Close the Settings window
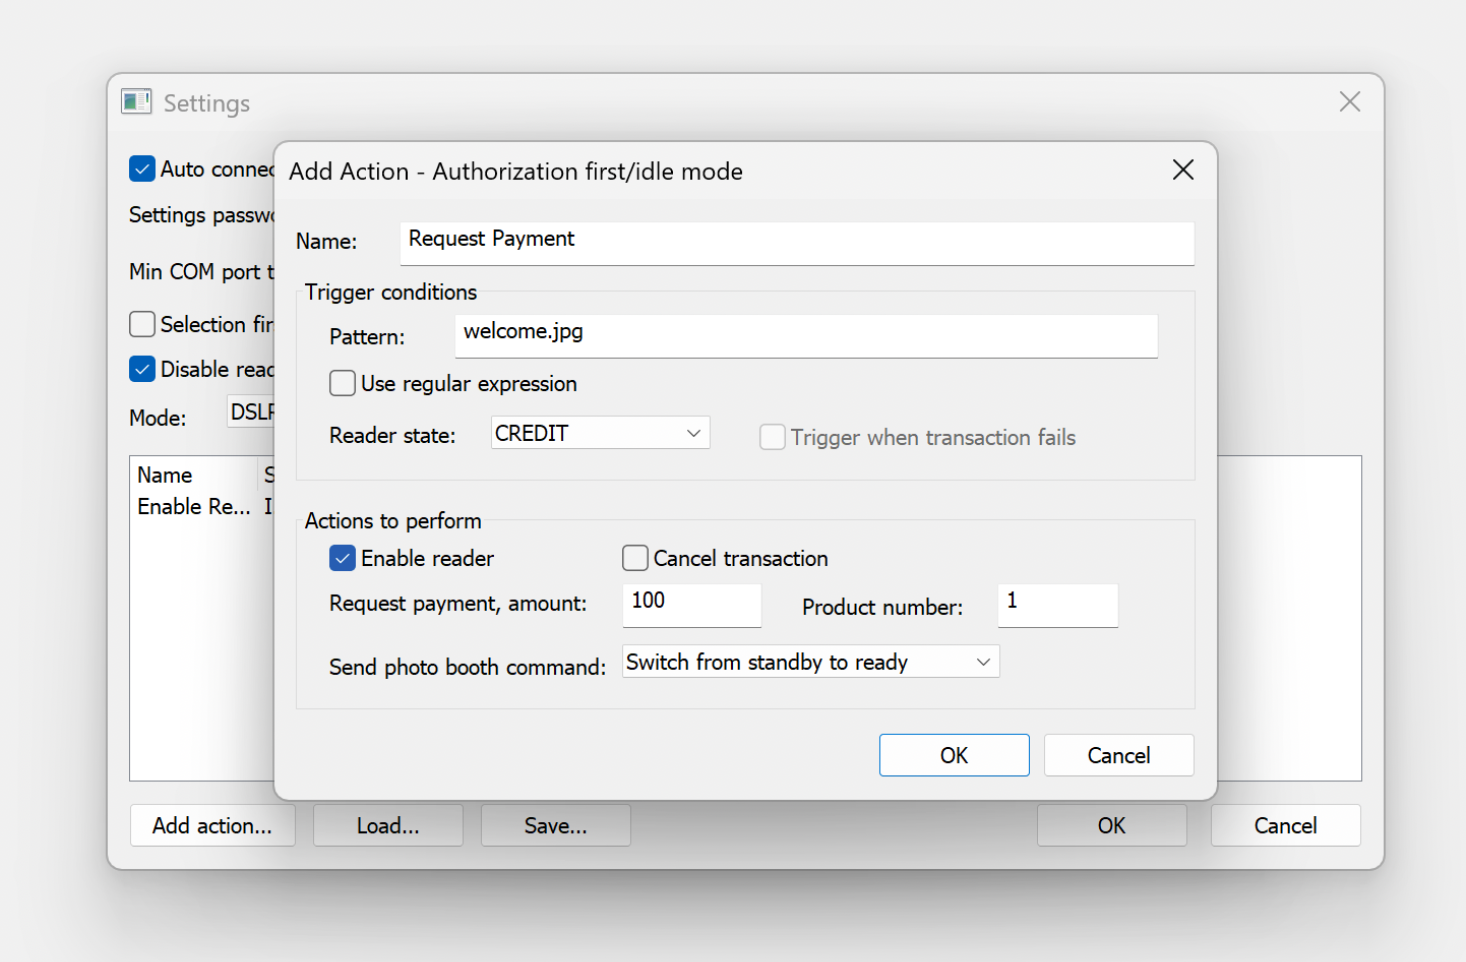Viewport: 1466px width, 962px height. coord(1349,102)
